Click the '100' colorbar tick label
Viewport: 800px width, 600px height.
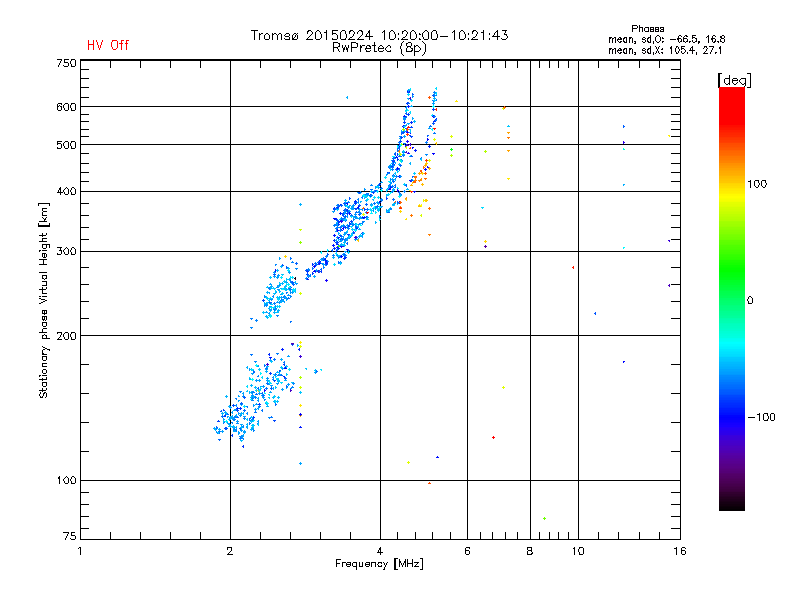tap(757, 184)
